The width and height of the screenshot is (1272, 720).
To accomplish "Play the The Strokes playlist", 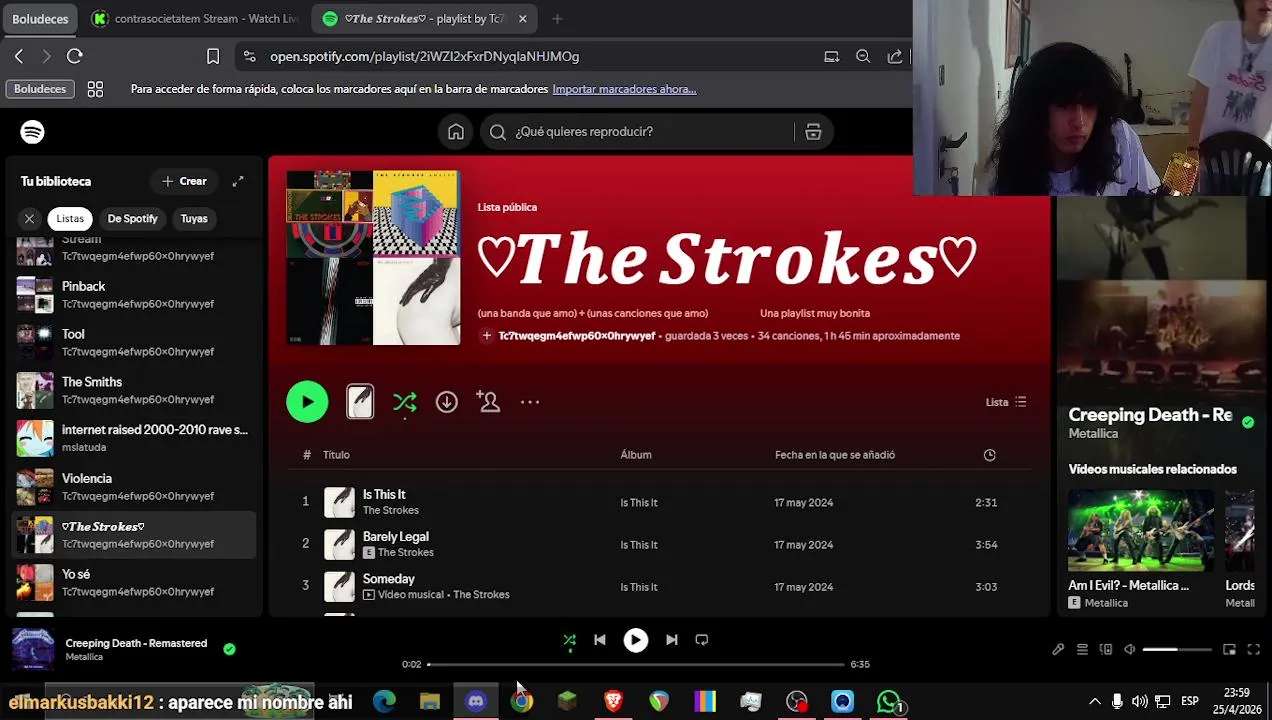I will coord(307,402).
